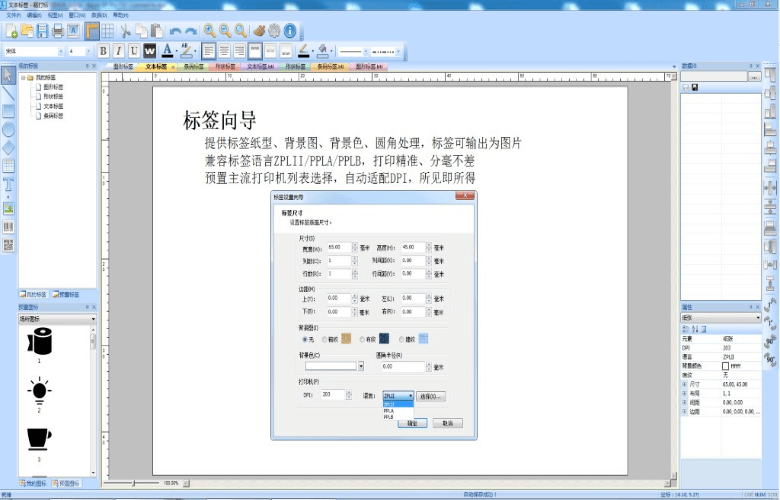Open the 文件 menu
The image size is (780, 500).
[13, 15]
